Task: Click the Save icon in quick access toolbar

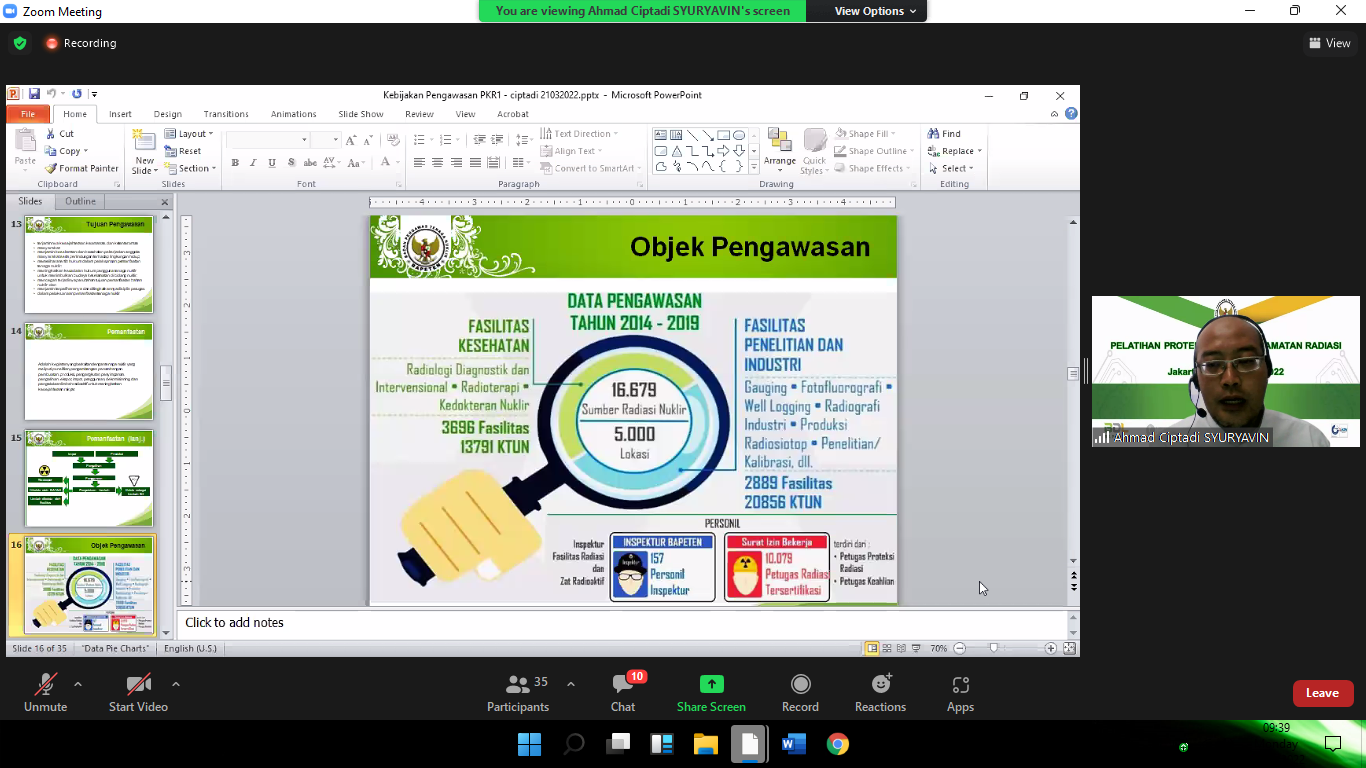Action: click(x=34, y=94)
